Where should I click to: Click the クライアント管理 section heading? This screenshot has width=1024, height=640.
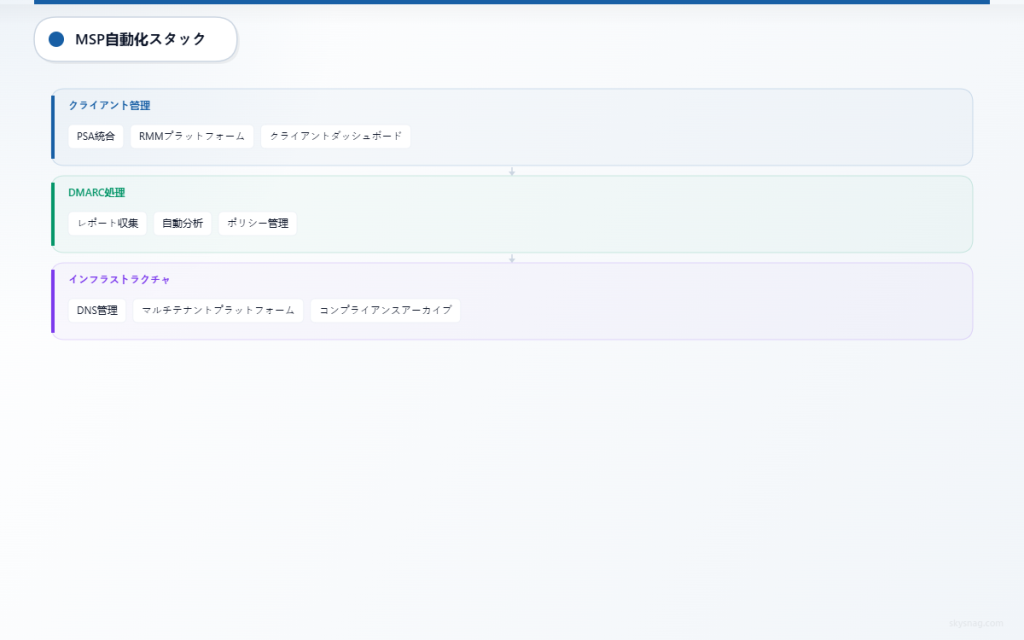pos(109,104)
